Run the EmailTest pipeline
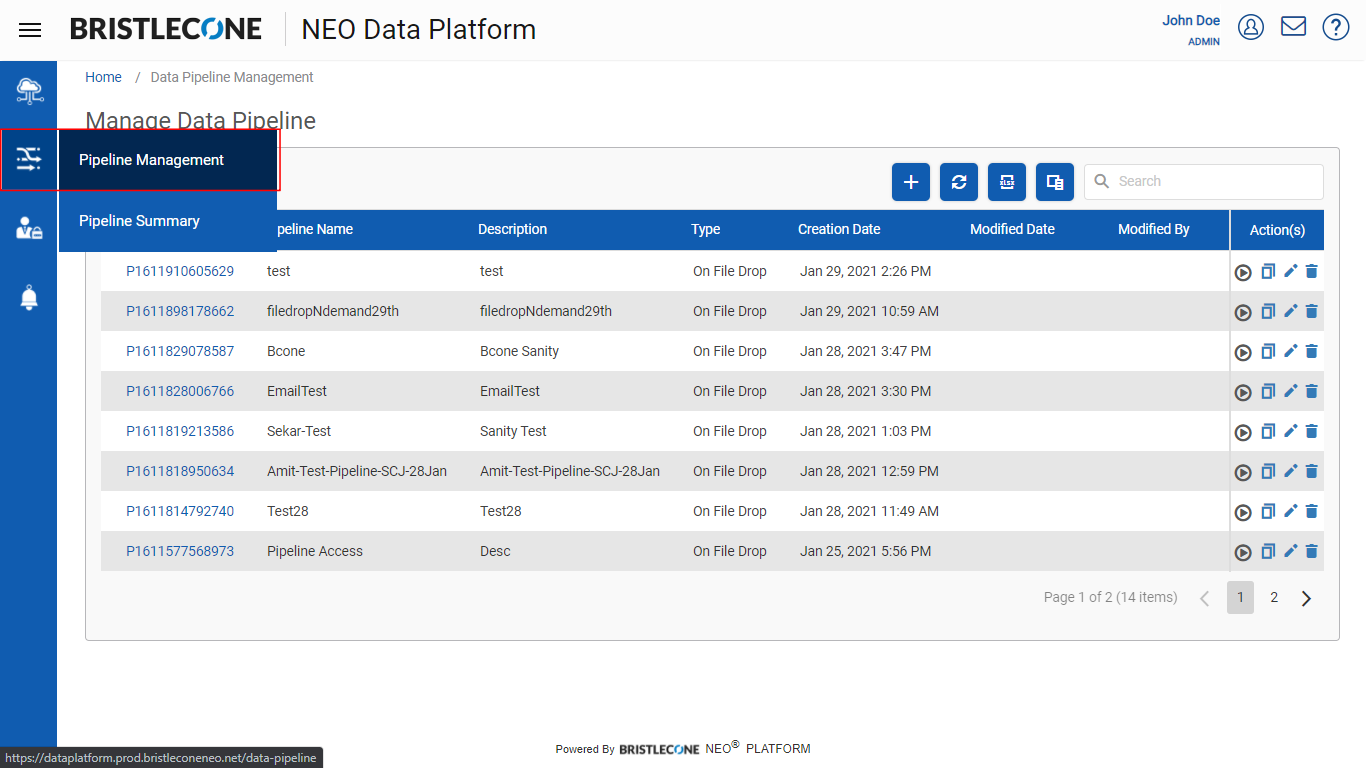This screenshot has height=768, width=1366. coord(1243,392)
